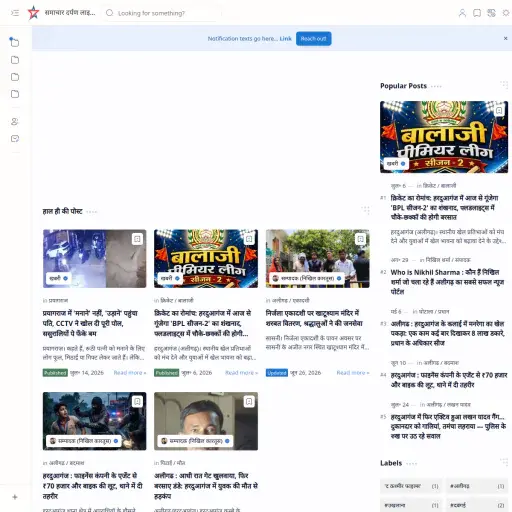Toggle the sidebar menu icon beside the logo
512x512 pixels.
pos(15,13)
